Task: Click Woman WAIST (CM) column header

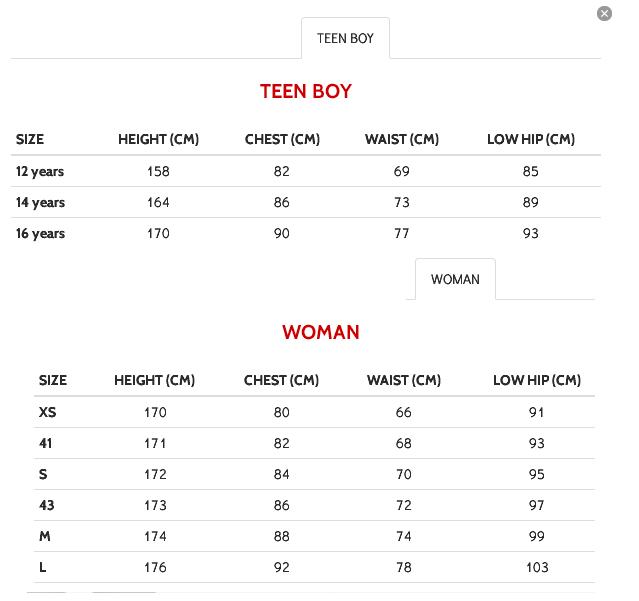Action: pos(403,381)
